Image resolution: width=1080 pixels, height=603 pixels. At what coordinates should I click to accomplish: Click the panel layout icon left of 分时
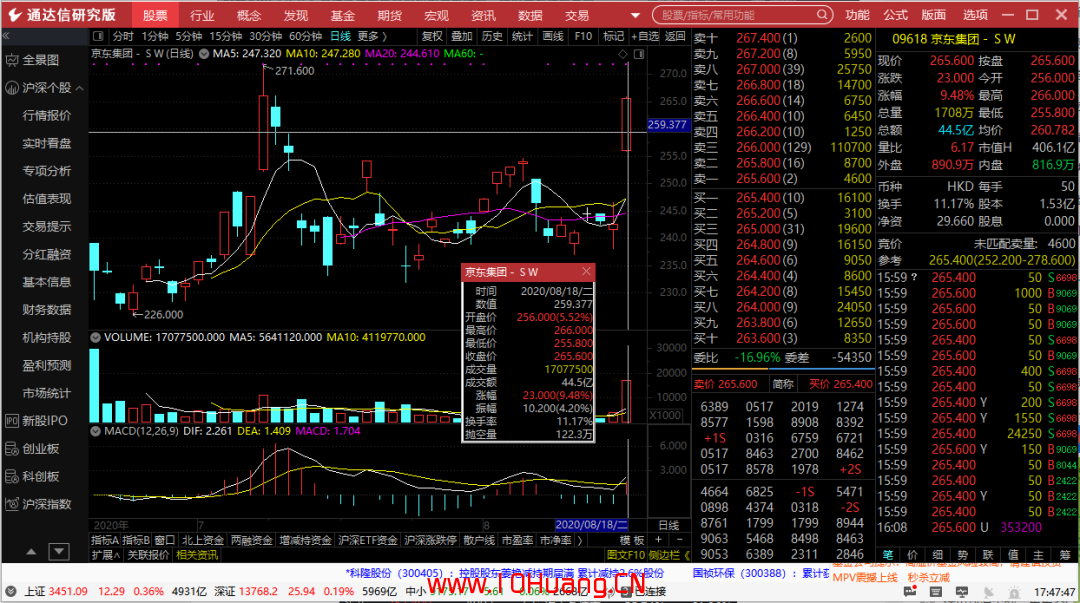pos(98,36)
